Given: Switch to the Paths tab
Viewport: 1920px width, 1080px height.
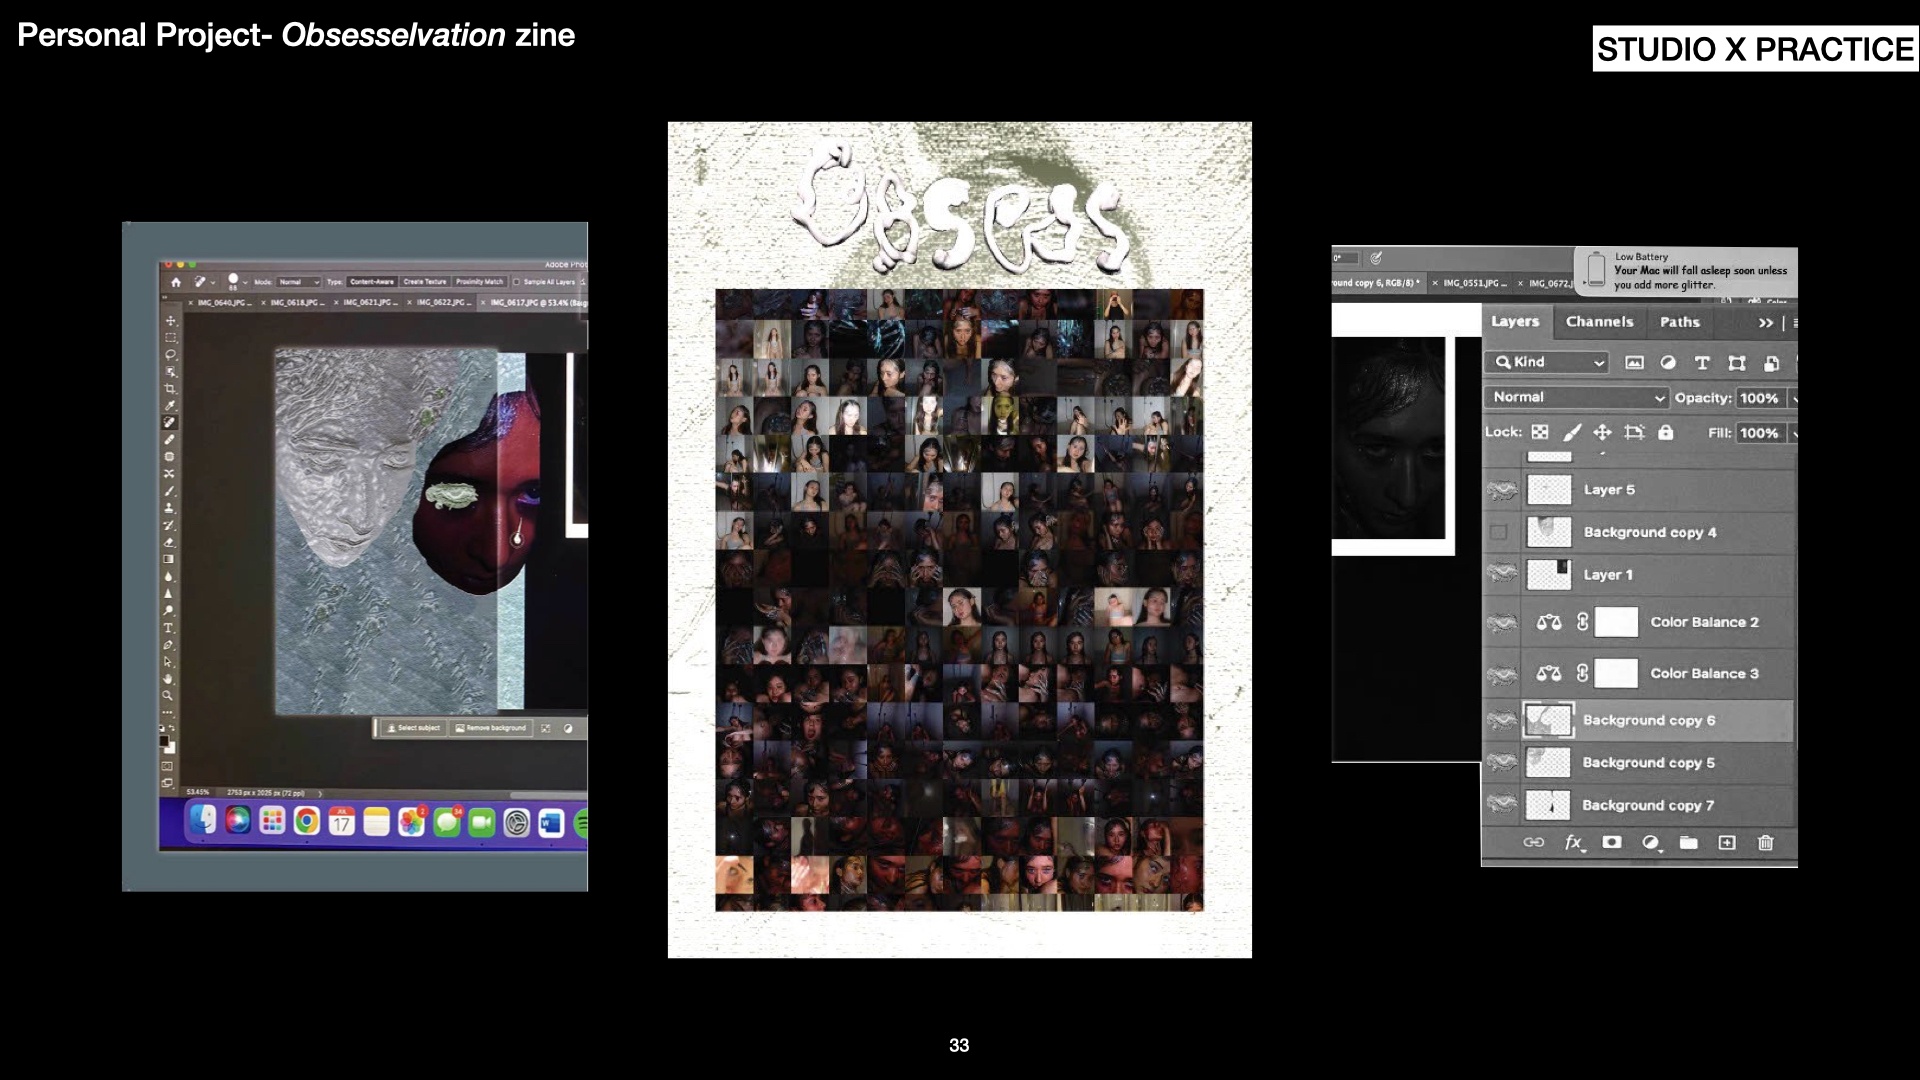Looking at the screenshot, I should [x=1679, y=322].
